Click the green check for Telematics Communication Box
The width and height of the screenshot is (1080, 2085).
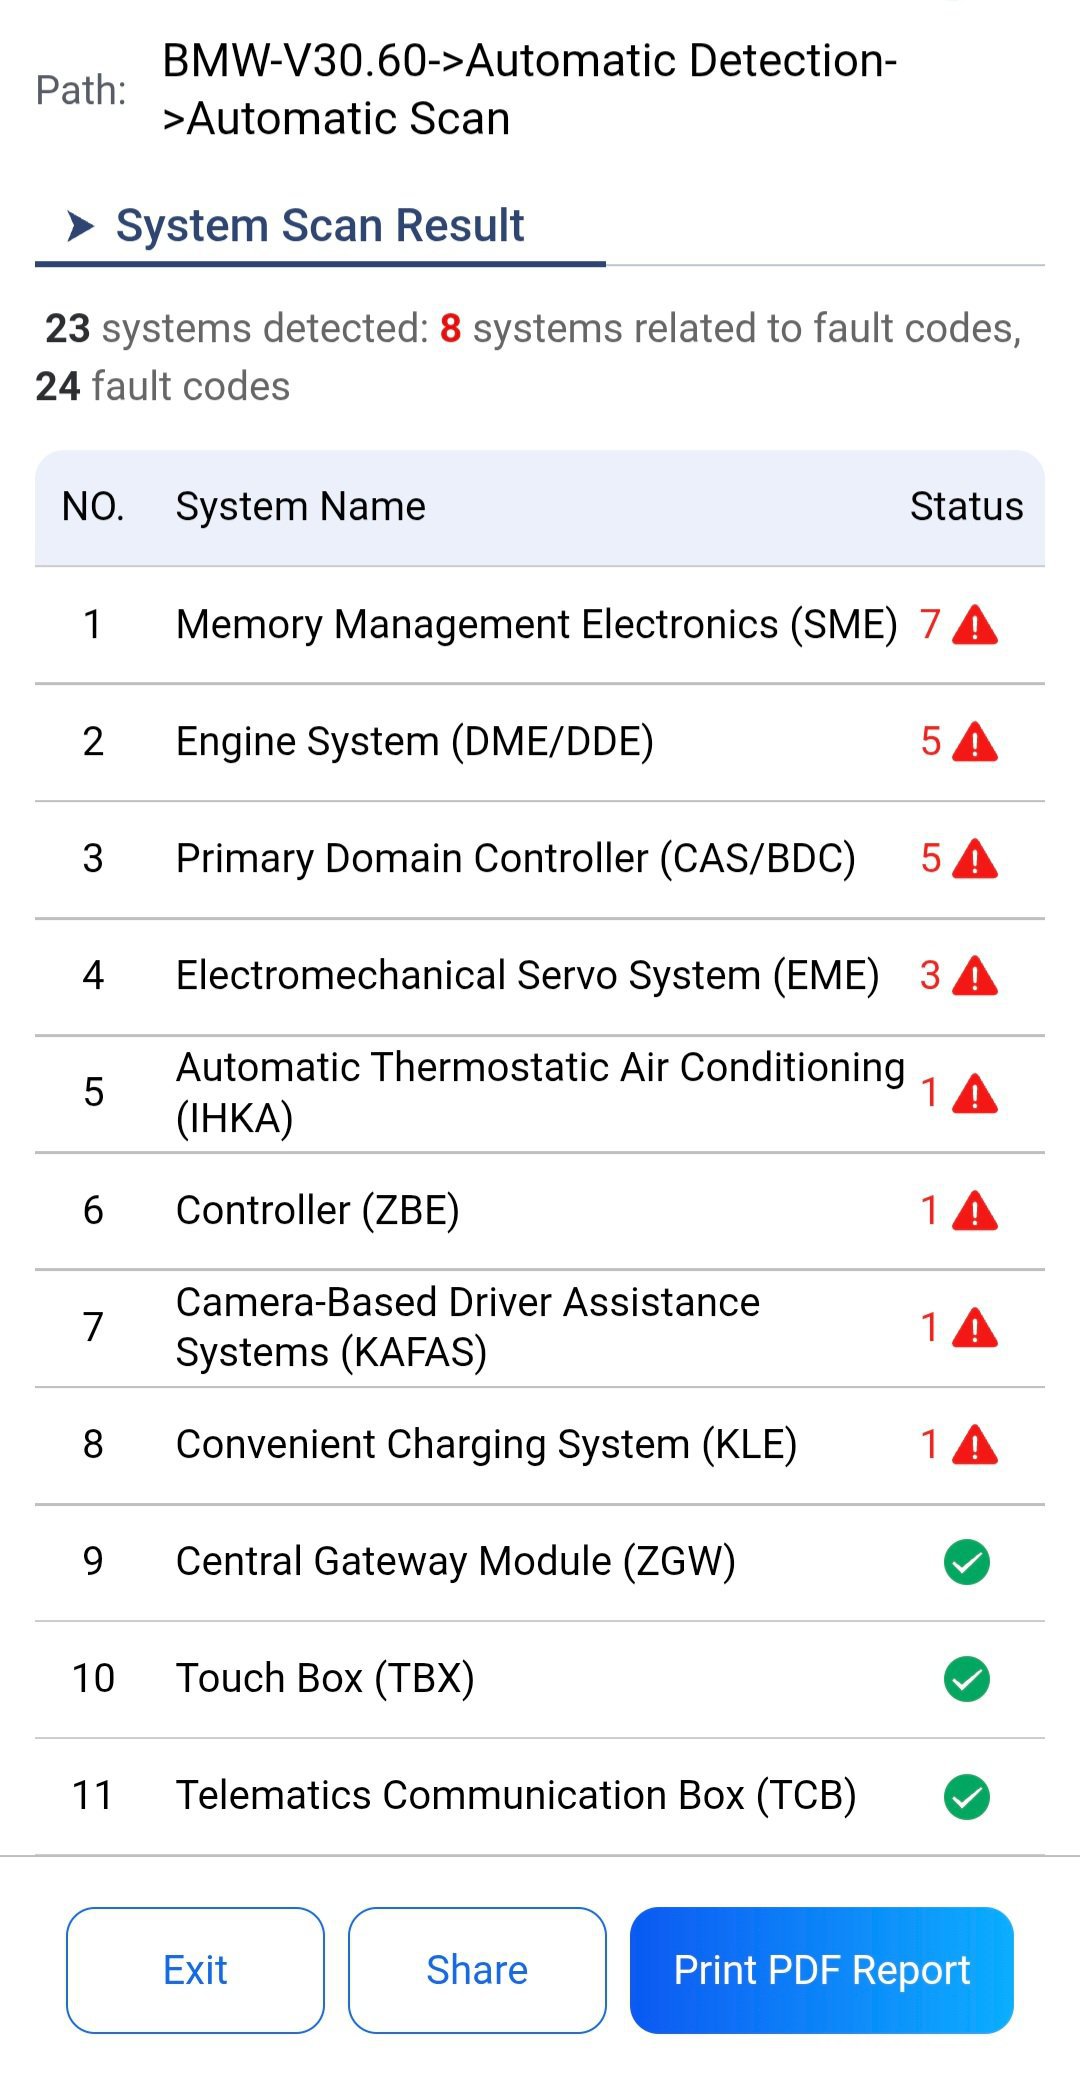point(967,1796)
